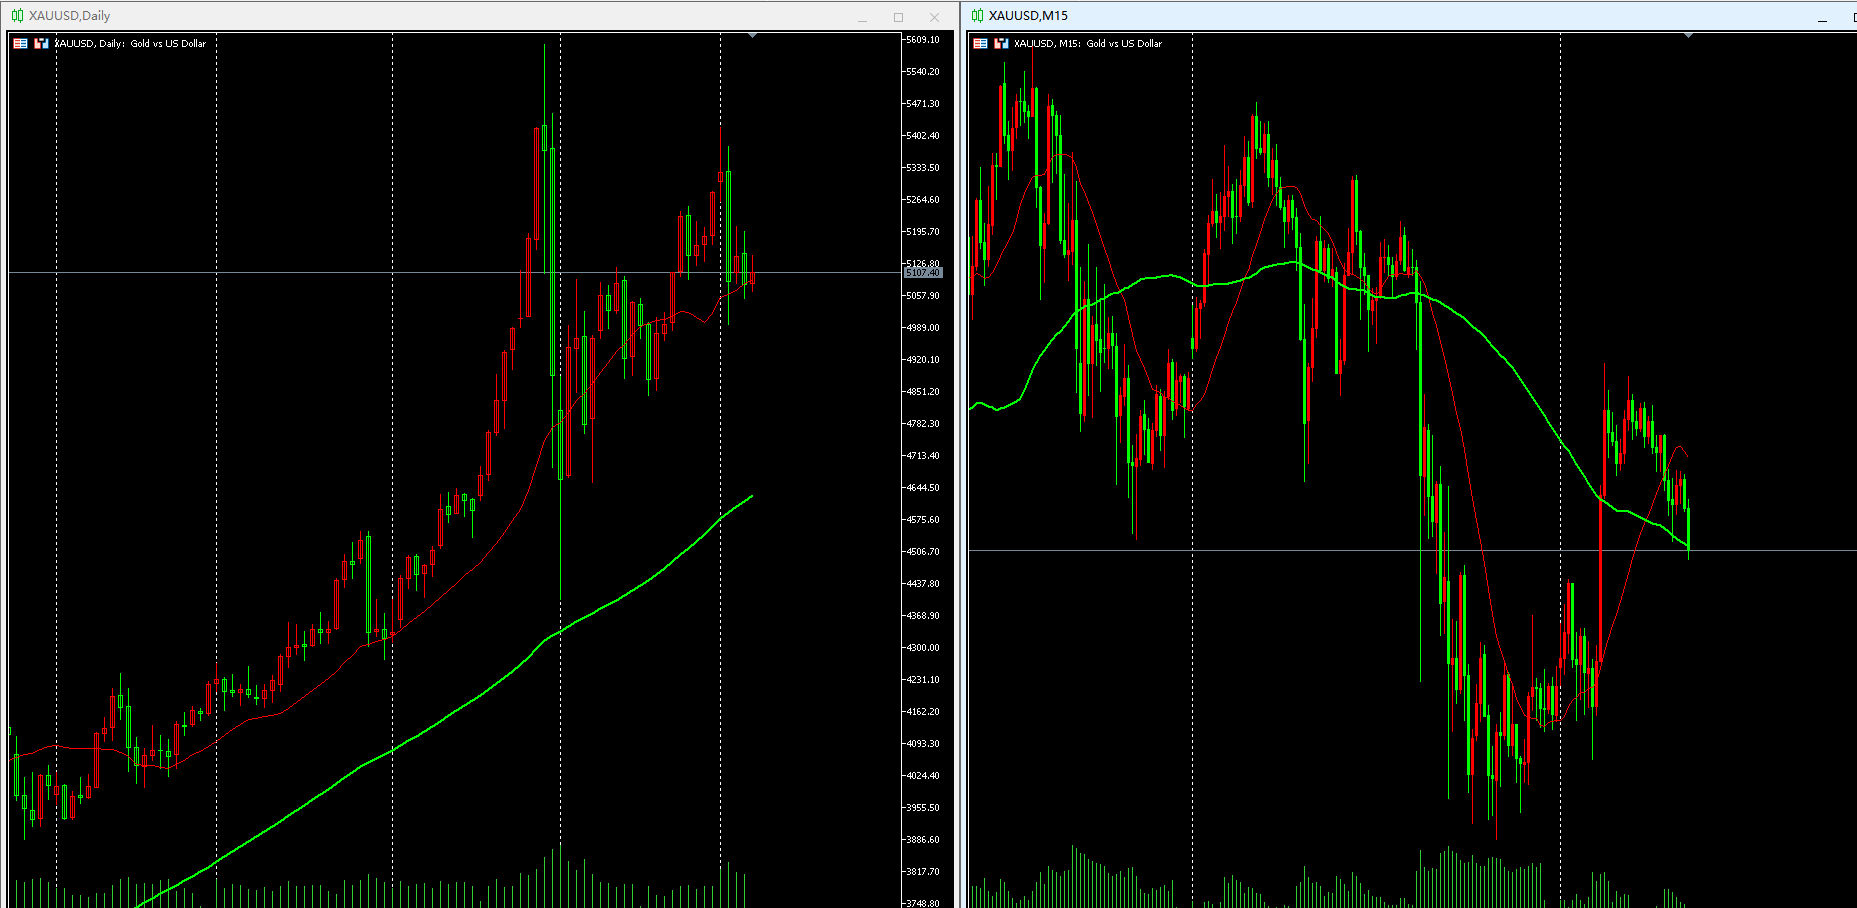This screenshot has width=1857, height=908.
Task: Select the 5107.40 current price label
Action: click(922, 272)
